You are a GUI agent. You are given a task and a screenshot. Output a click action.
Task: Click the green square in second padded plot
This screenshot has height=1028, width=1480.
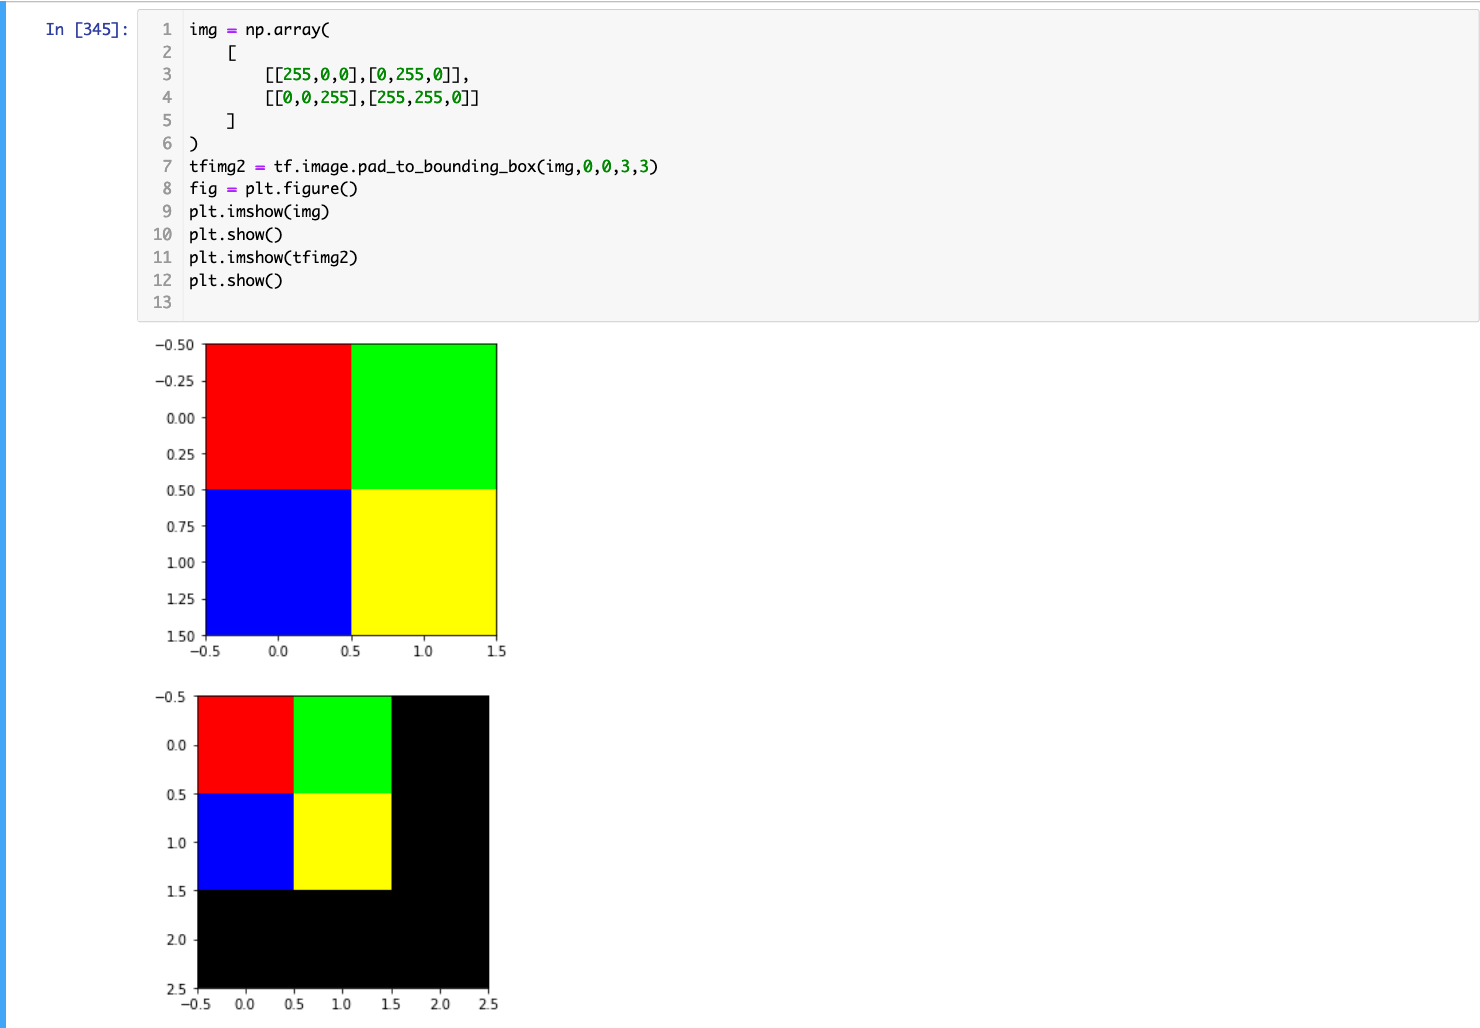click(342, 745)
